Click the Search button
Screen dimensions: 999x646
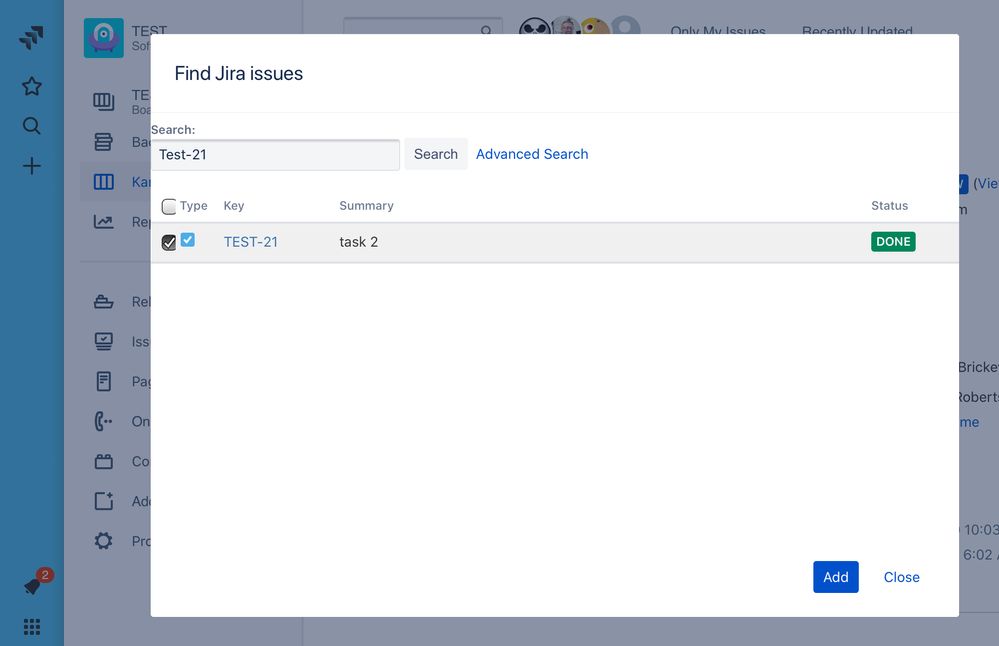tap(436, 154)
